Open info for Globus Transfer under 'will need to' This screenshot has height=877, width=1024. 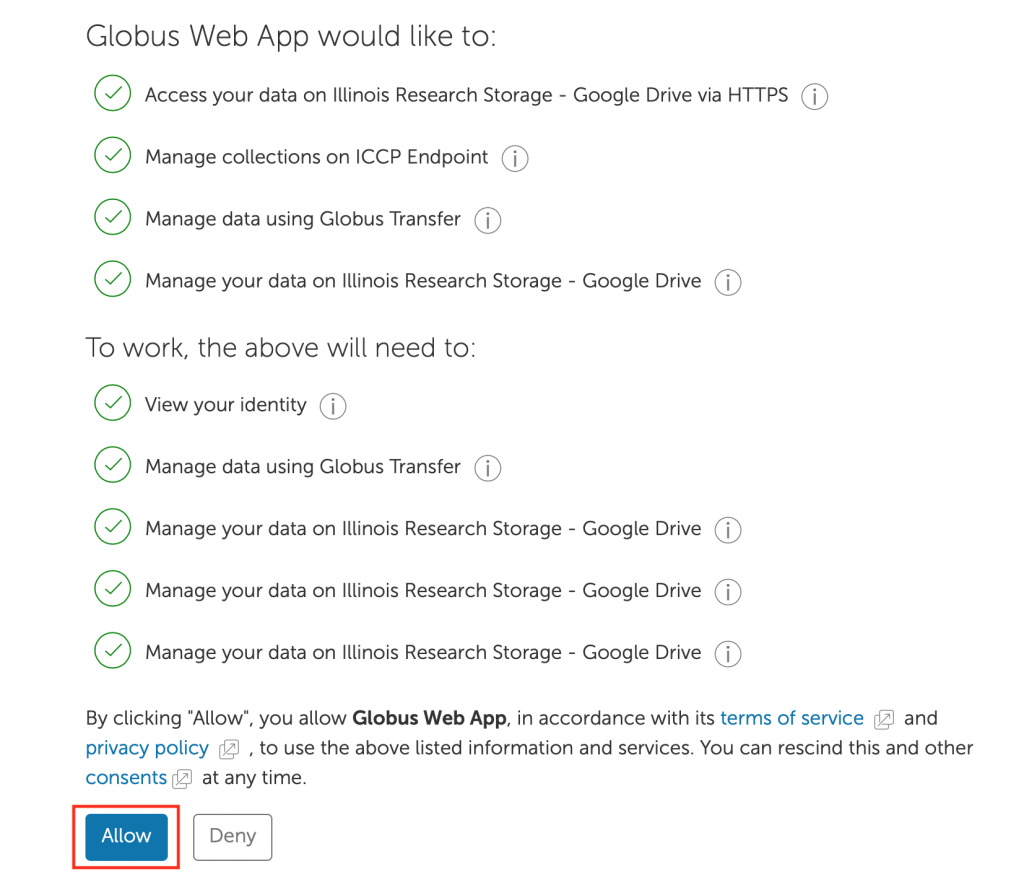487,468
